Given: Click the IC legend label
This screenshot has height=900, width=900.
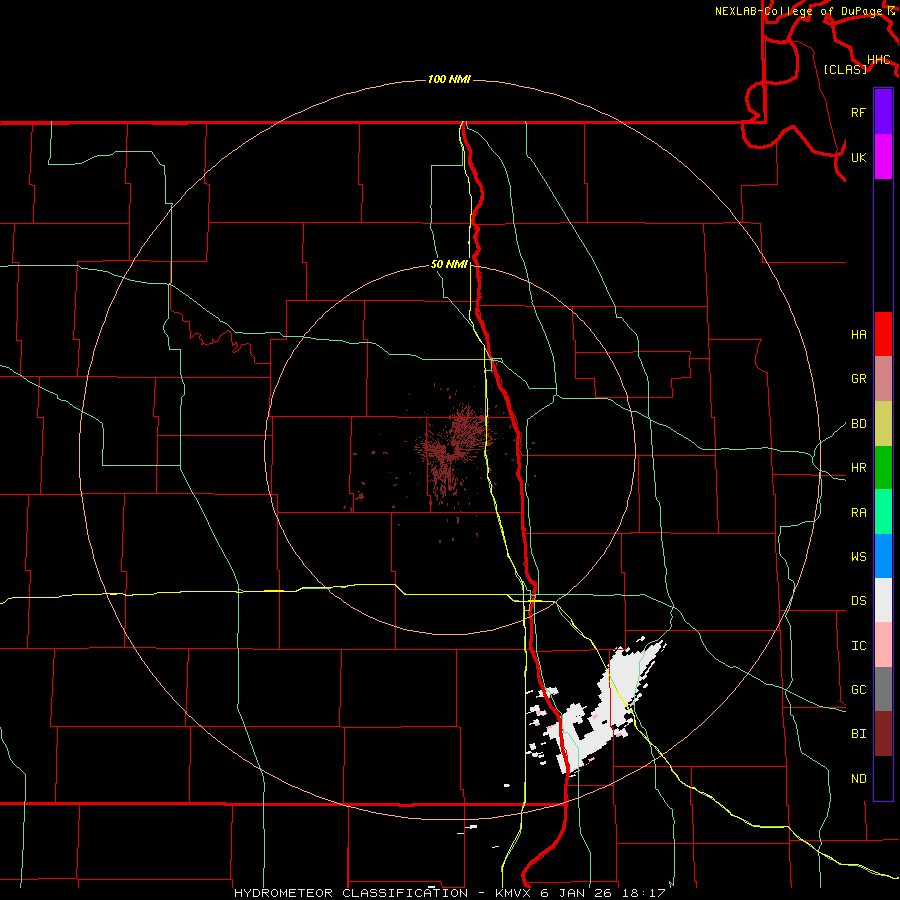Looking at the screenshot, I should 858,646.
